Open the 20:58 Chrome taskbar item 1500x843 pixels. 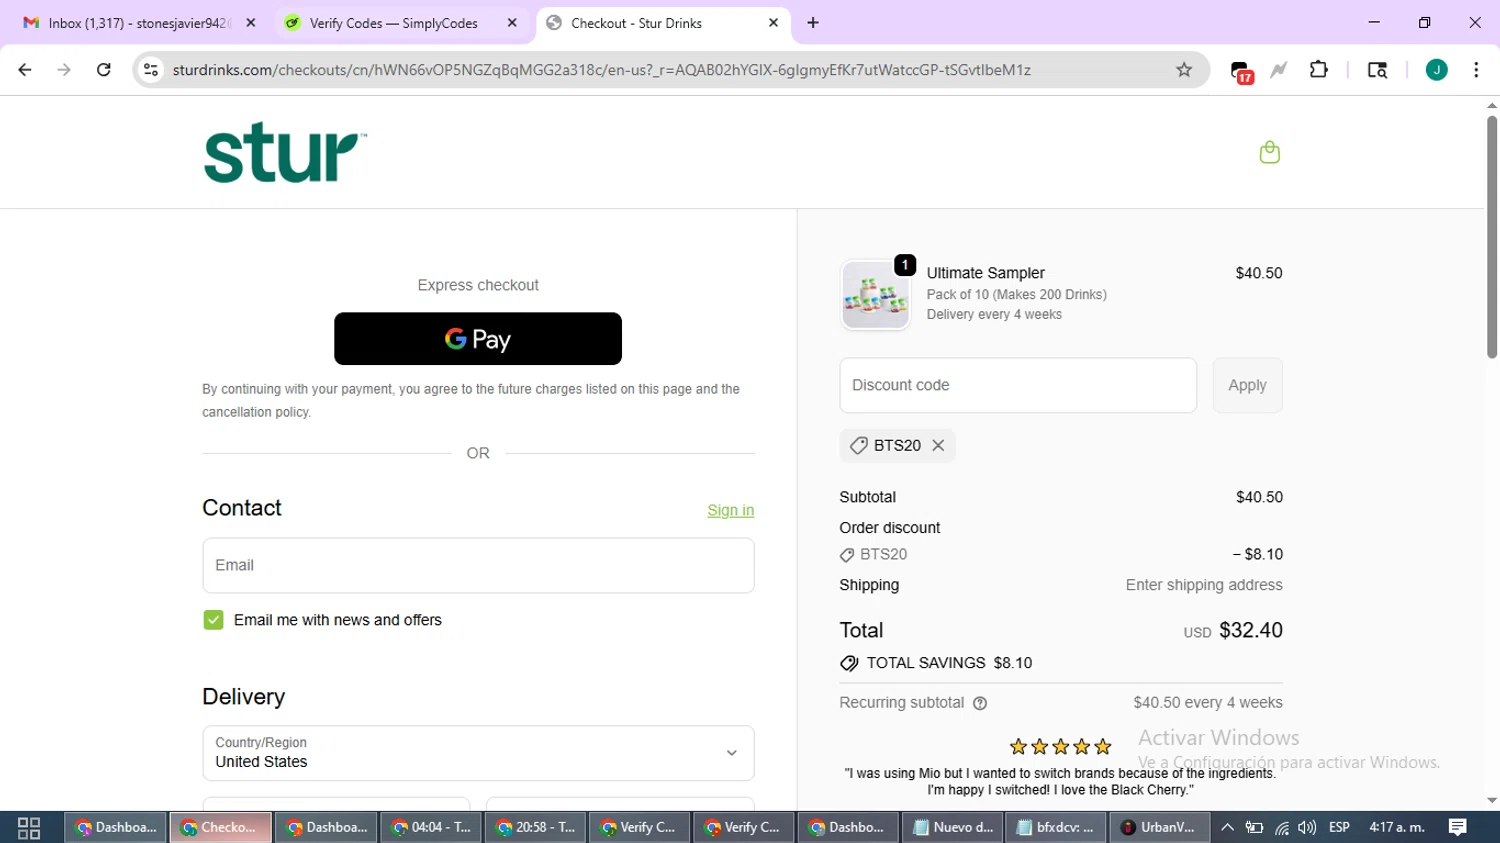click(535, 828)
